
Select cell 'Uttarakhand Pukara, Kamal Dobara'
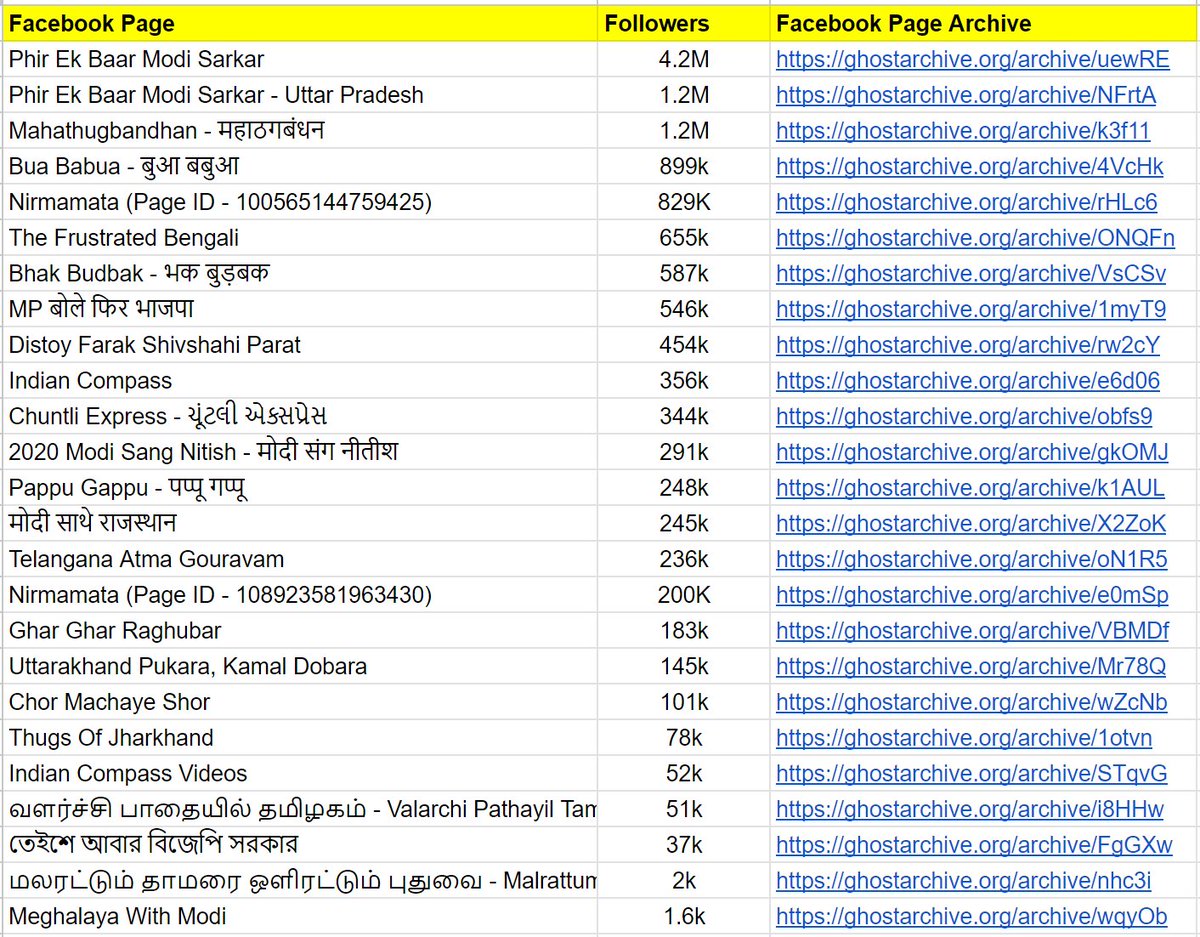299,666
